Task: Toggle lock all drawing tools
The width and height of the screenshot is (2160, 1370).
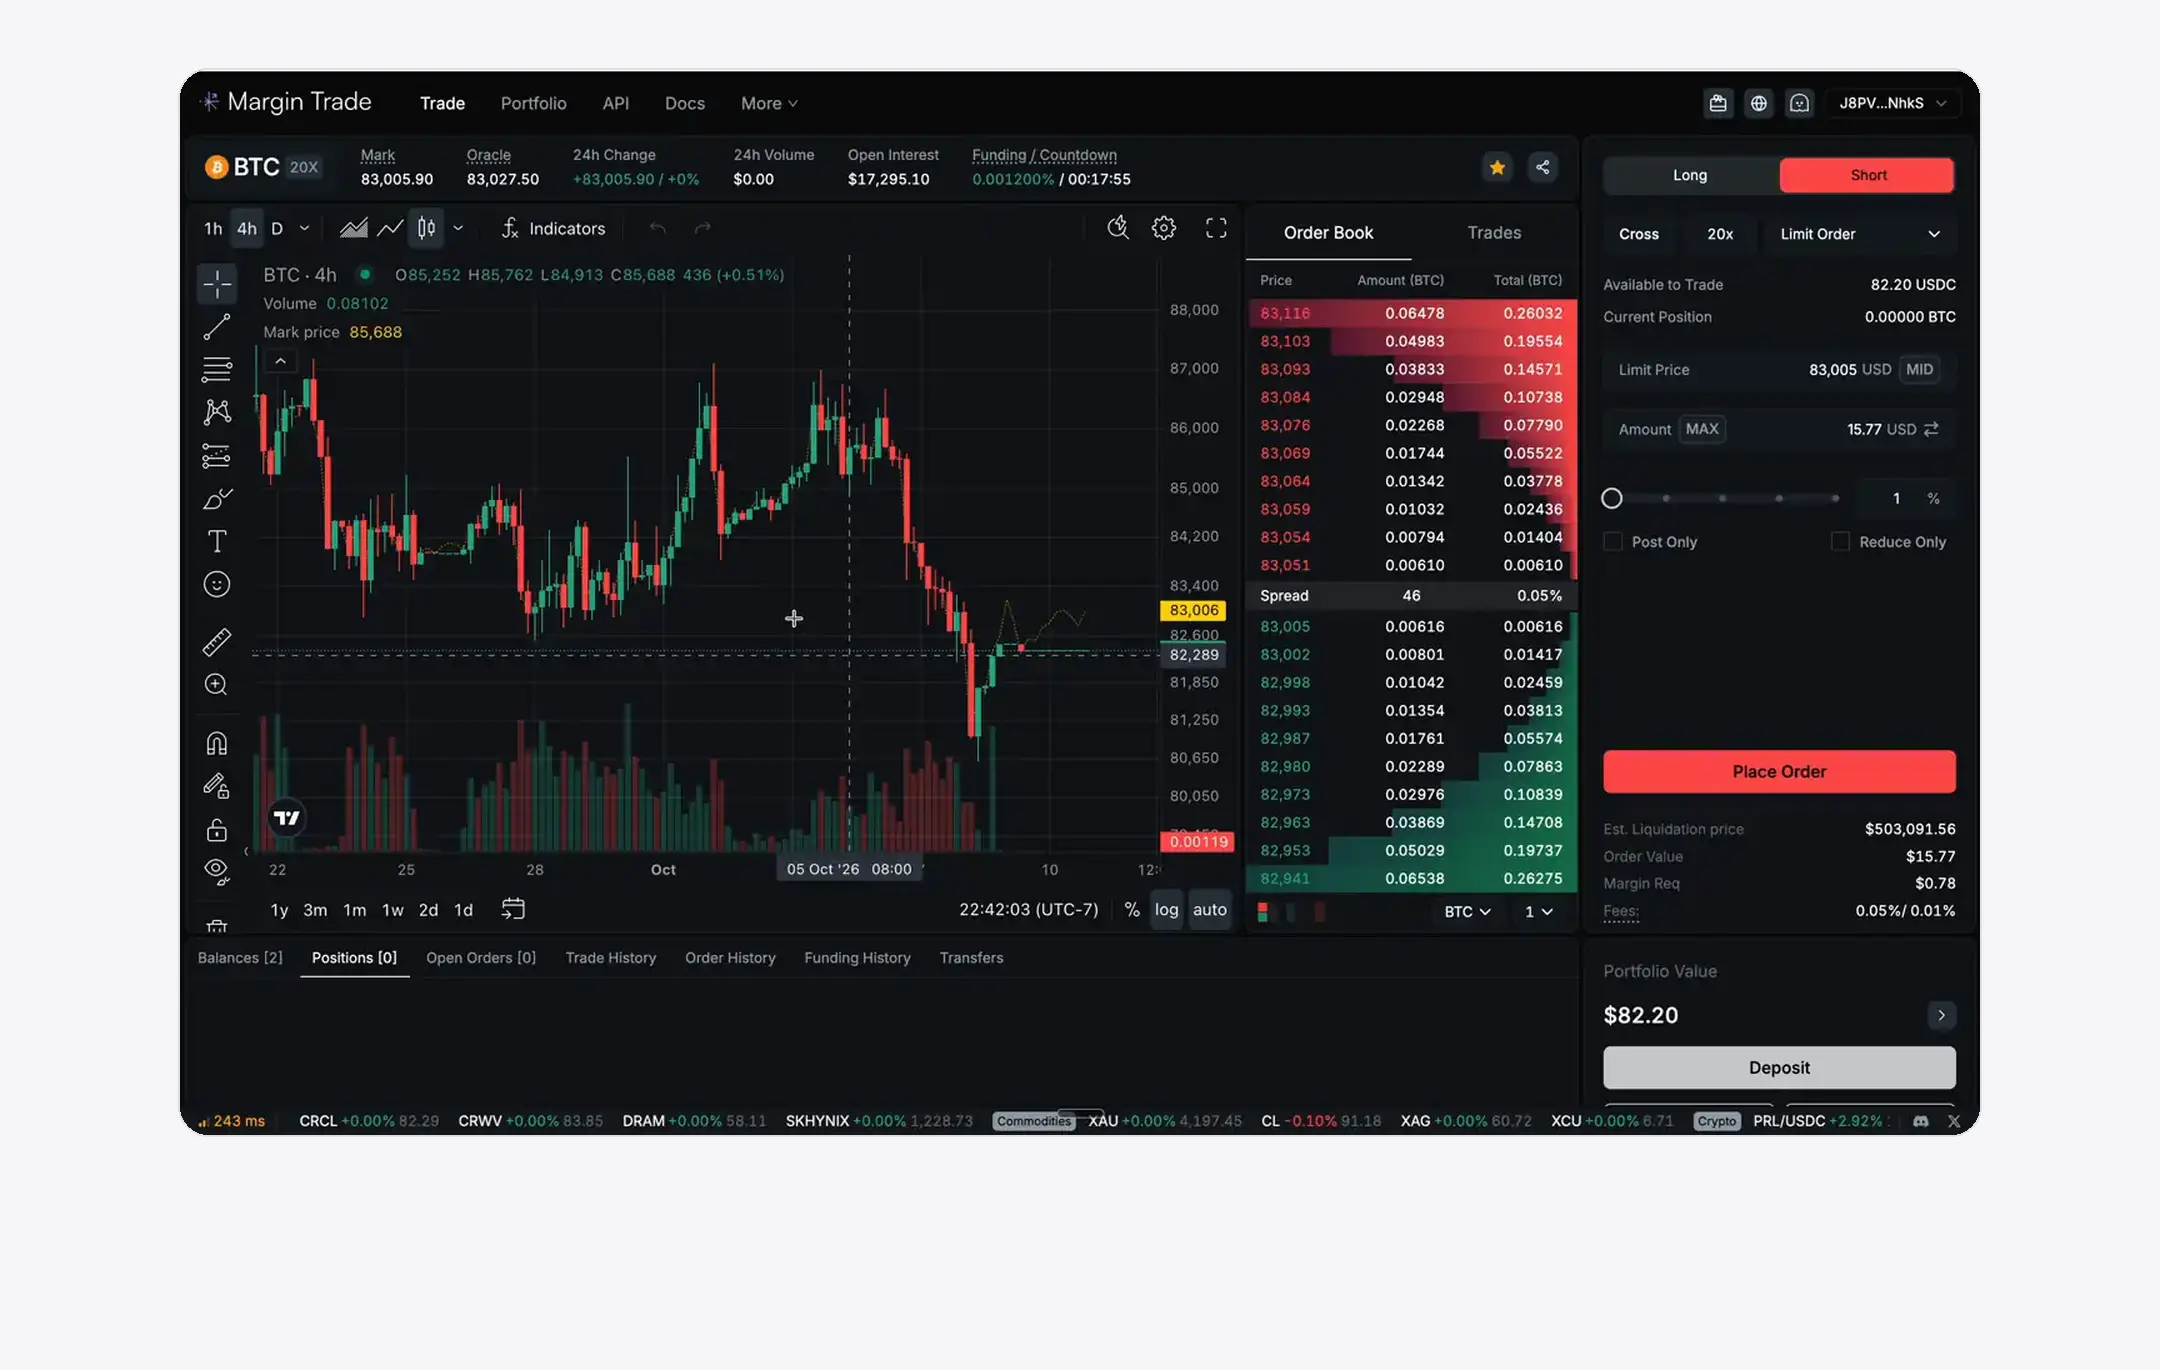Action: click(x=217, y=830)
